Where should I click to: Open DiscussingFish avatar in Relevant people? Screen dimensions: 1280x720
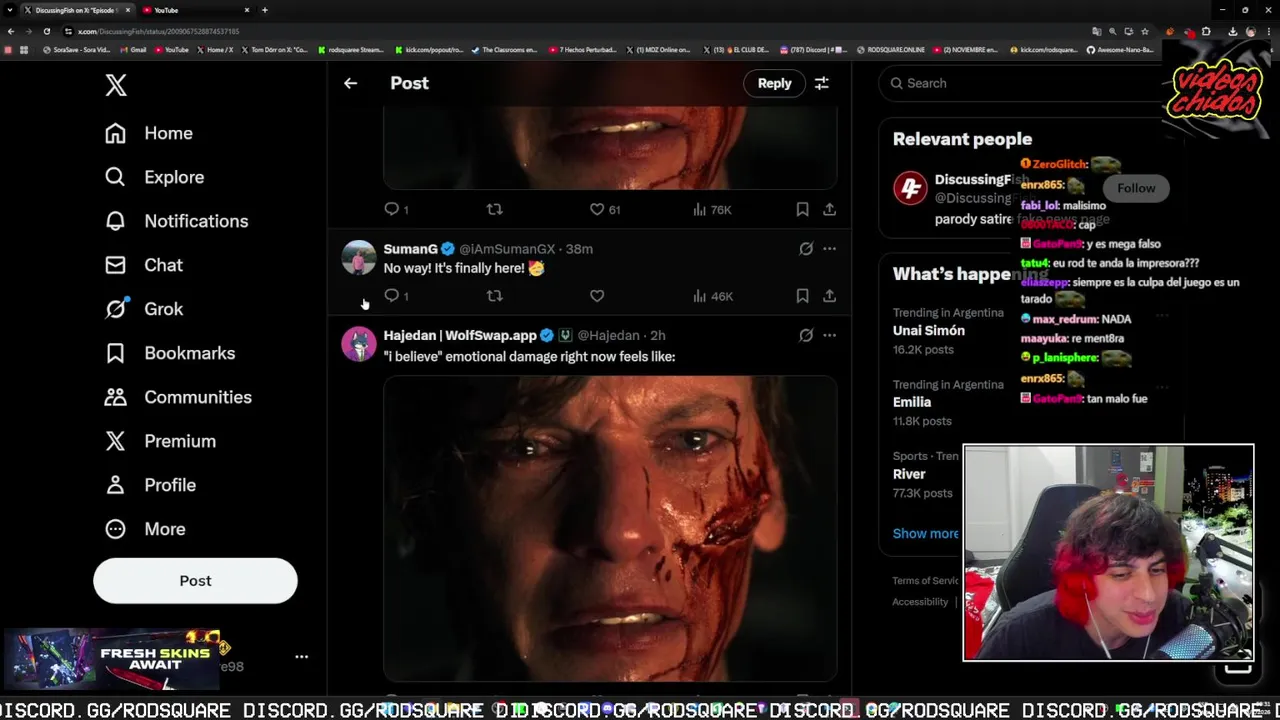(x=910, y=188)
